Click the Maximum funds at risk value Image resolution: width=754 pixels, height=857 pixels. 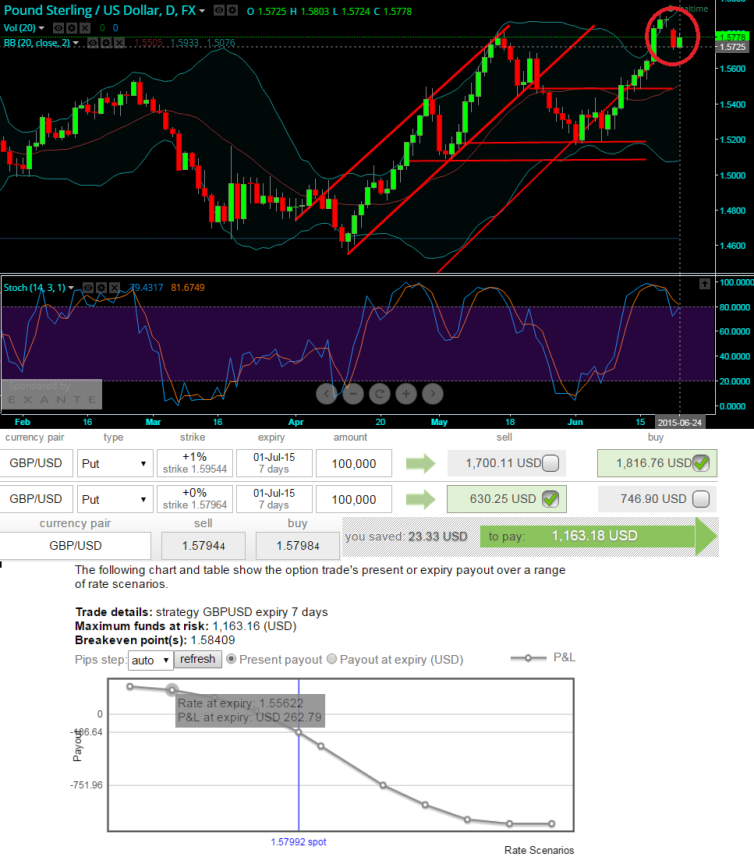[255, 626]
